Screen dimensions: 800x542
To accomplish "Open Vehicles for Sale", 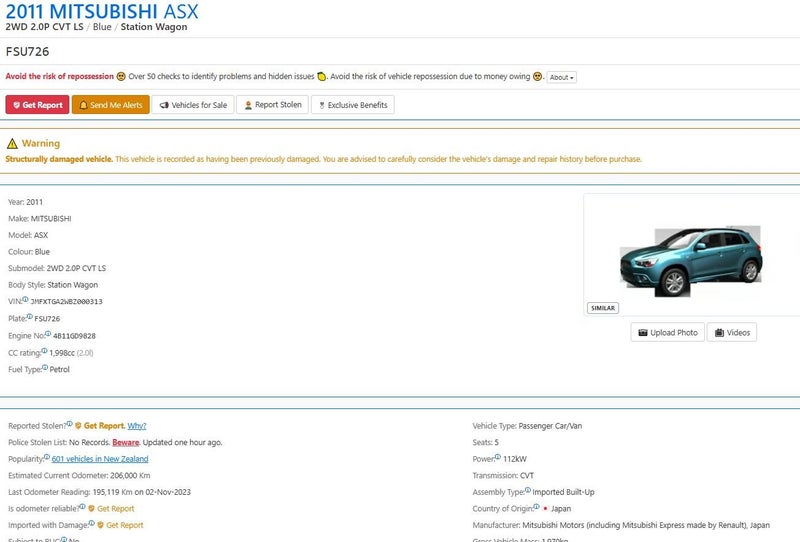I will tap(193, 105).
